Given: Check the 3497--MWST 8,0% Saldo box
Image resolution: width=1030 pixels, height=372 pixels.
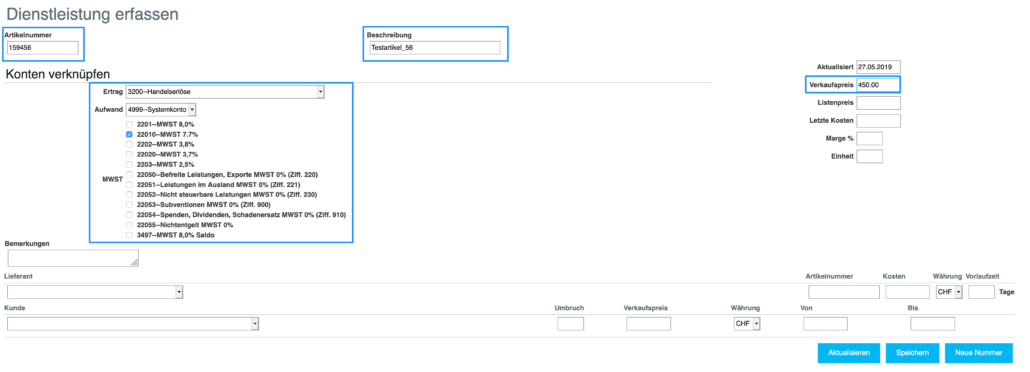Looking at the screenshot, I should coord(129,235).
